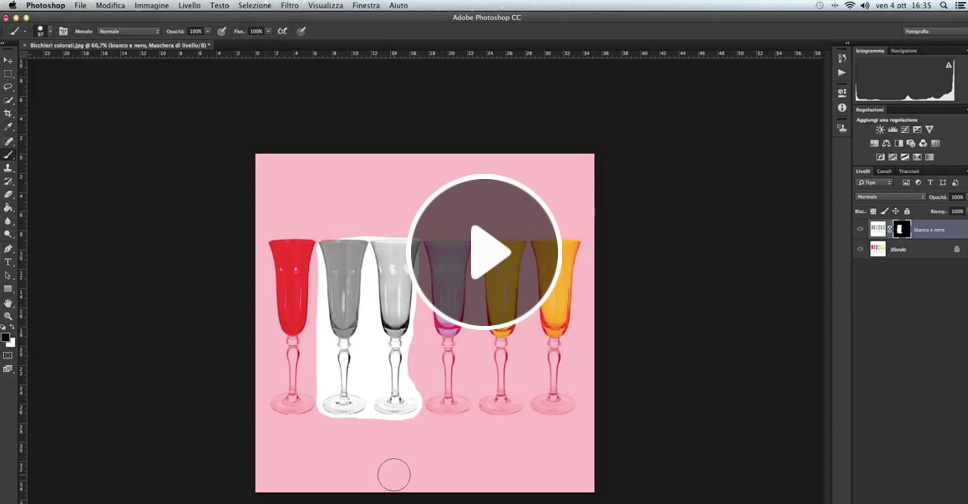The height and width of the screenshot is (504, 968).
Task: Add a Curves adjustment
Action: coord(904,130)
